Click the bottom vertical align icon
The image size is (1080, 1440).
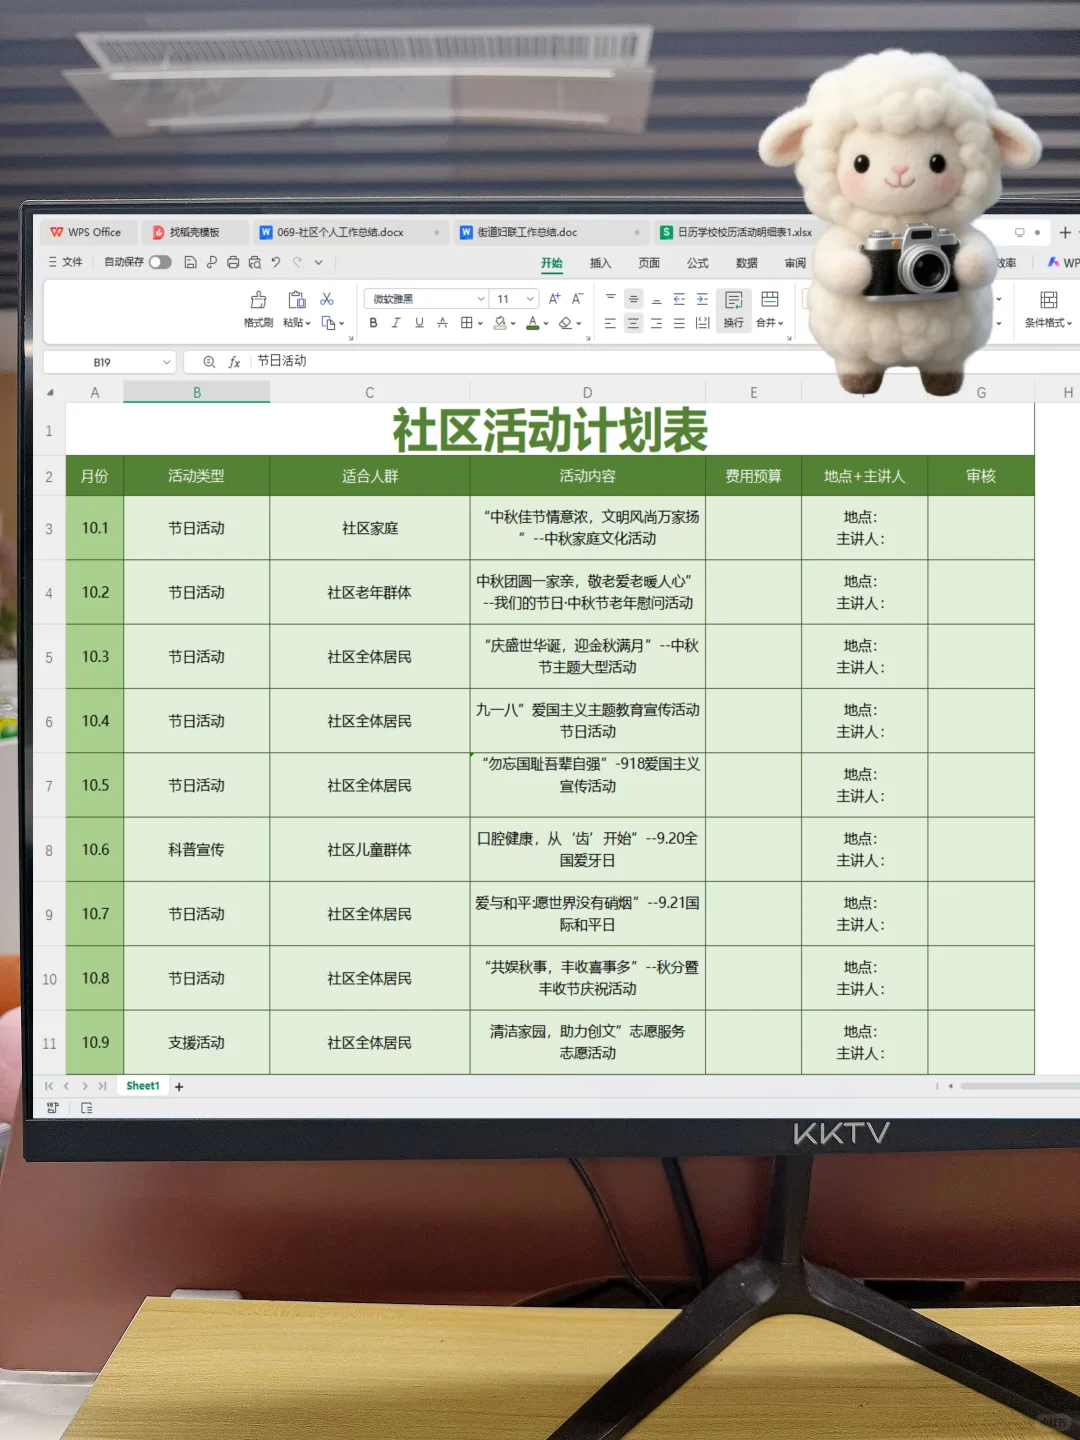tap(656, 299)
